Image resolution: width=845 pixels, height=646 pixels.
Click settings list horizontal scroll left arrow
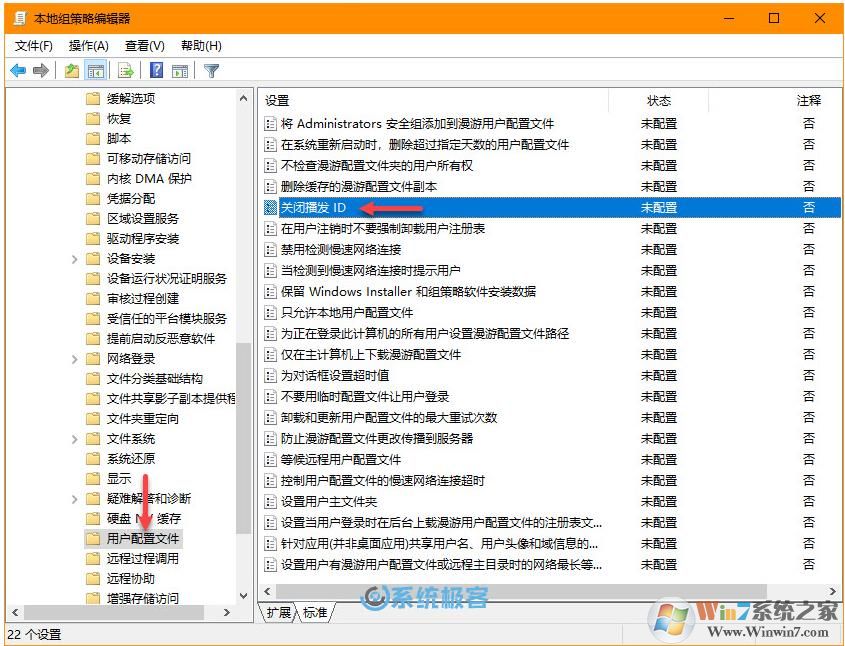tap(267, 591)
